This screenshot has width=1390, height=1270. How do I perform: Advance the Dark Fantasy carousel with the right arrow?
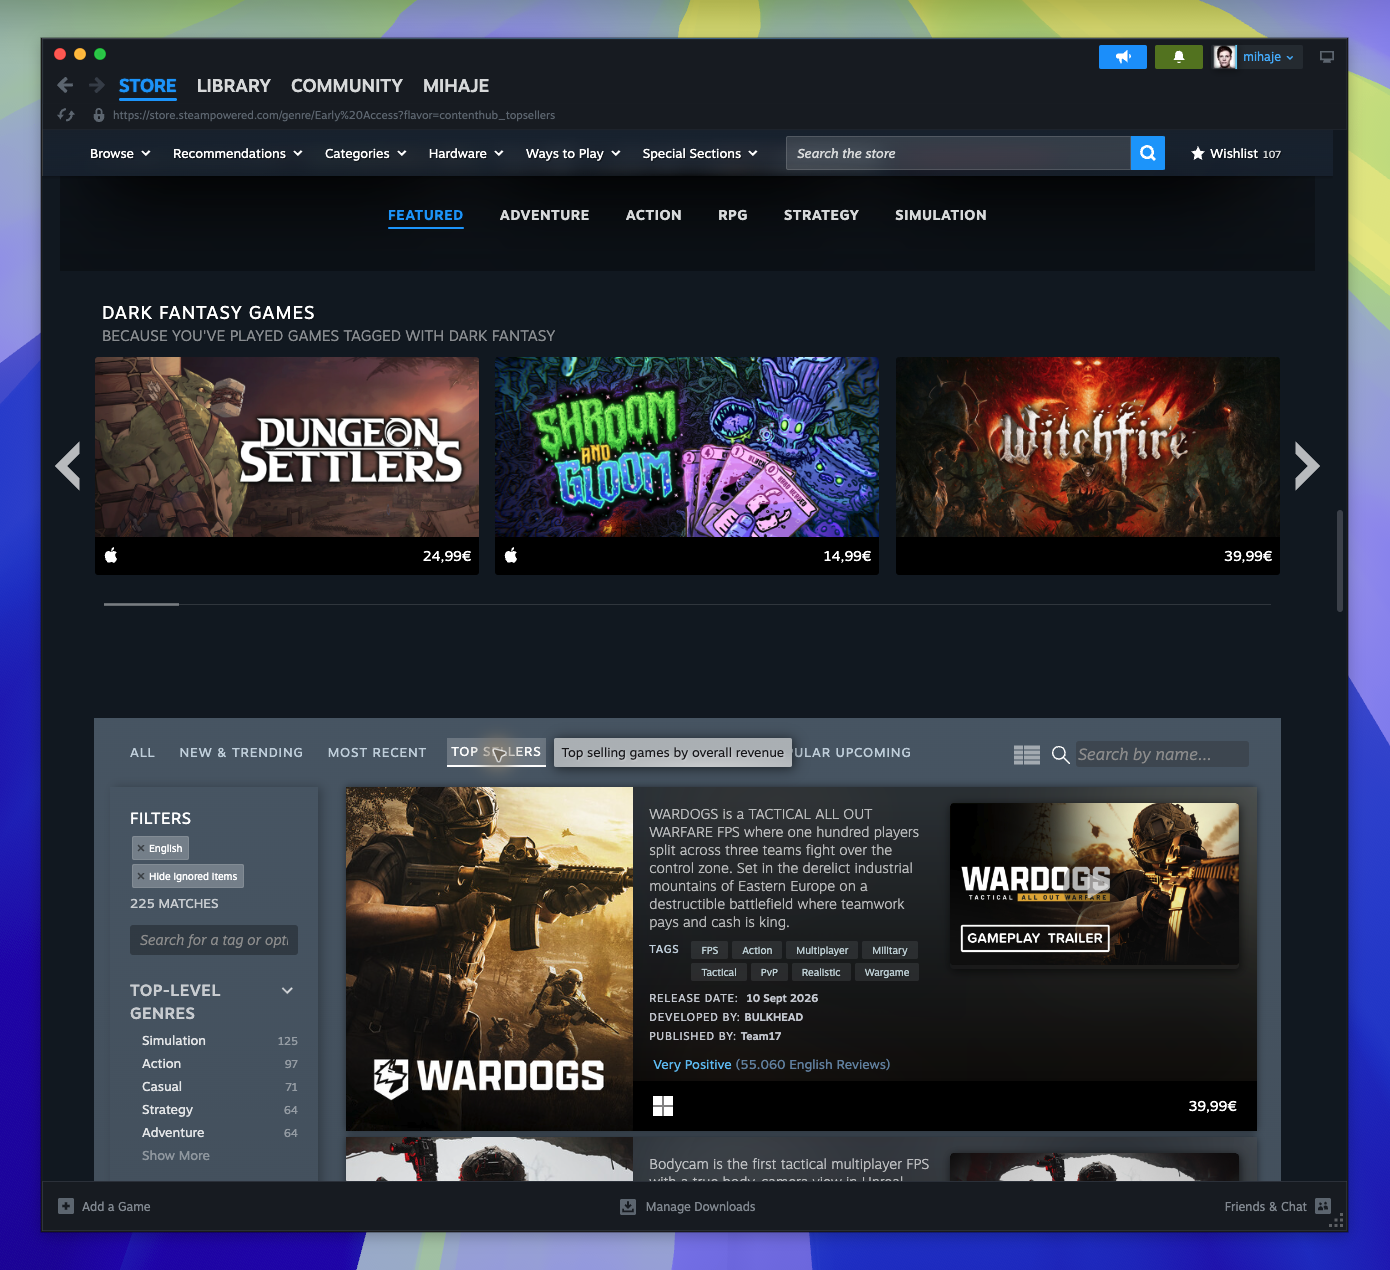1307,466
